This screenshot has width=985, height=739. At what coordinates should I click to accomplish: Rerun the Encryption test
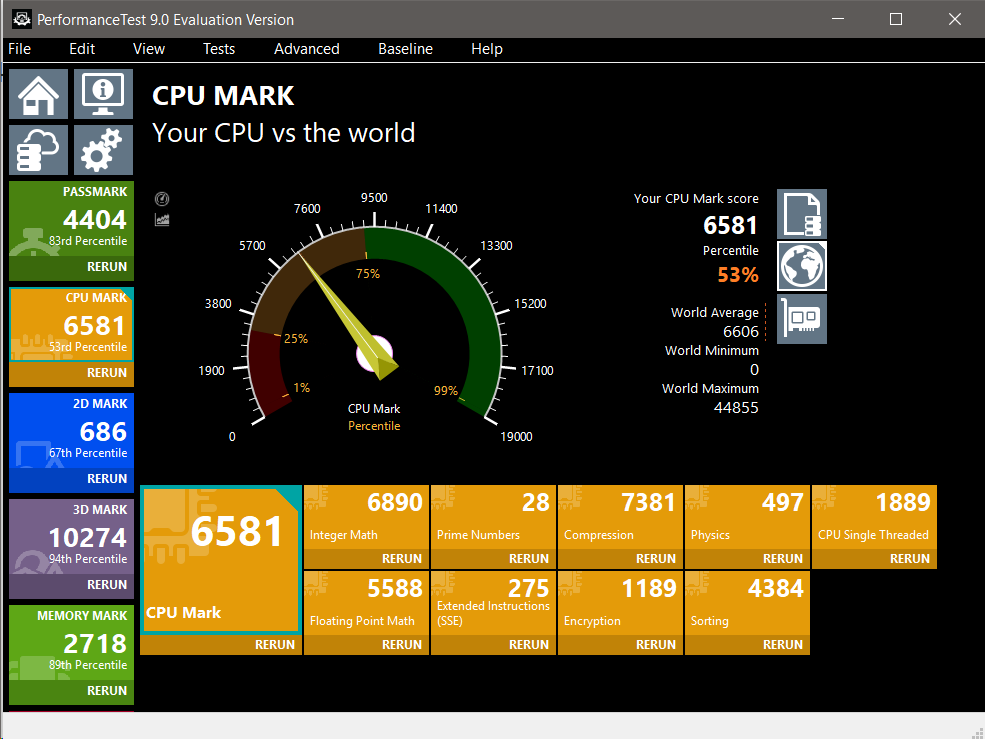tap(655, 645)
